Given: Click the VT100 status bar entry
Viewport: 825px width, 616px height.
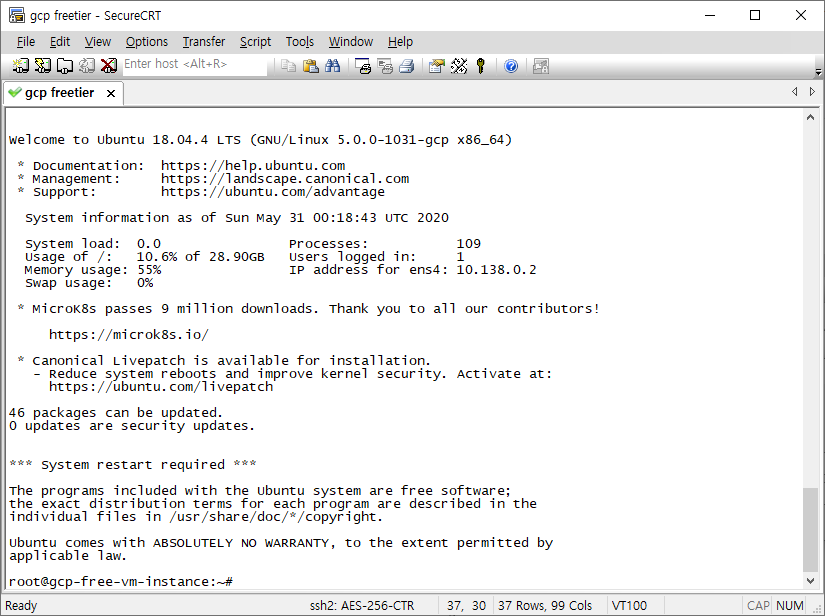Looking at the screenshot, I should coord(629,606).
